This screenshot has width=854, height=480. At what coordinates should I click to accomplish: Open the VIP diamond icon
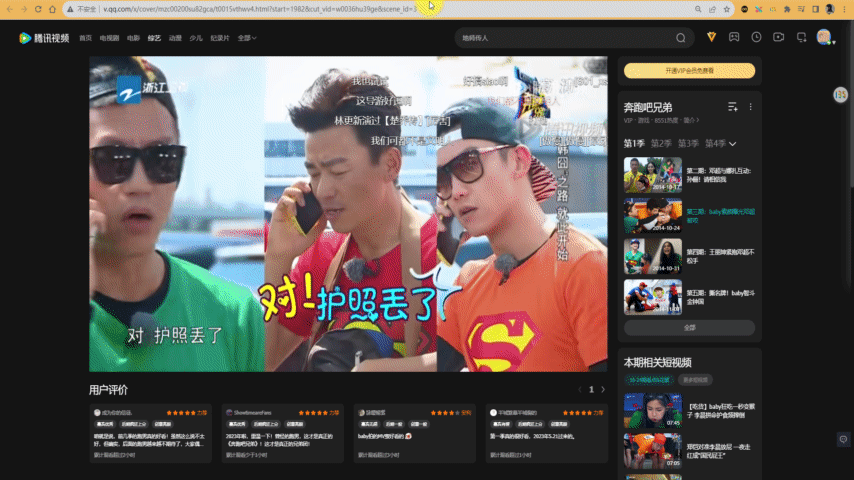click(x=711, y=37)
